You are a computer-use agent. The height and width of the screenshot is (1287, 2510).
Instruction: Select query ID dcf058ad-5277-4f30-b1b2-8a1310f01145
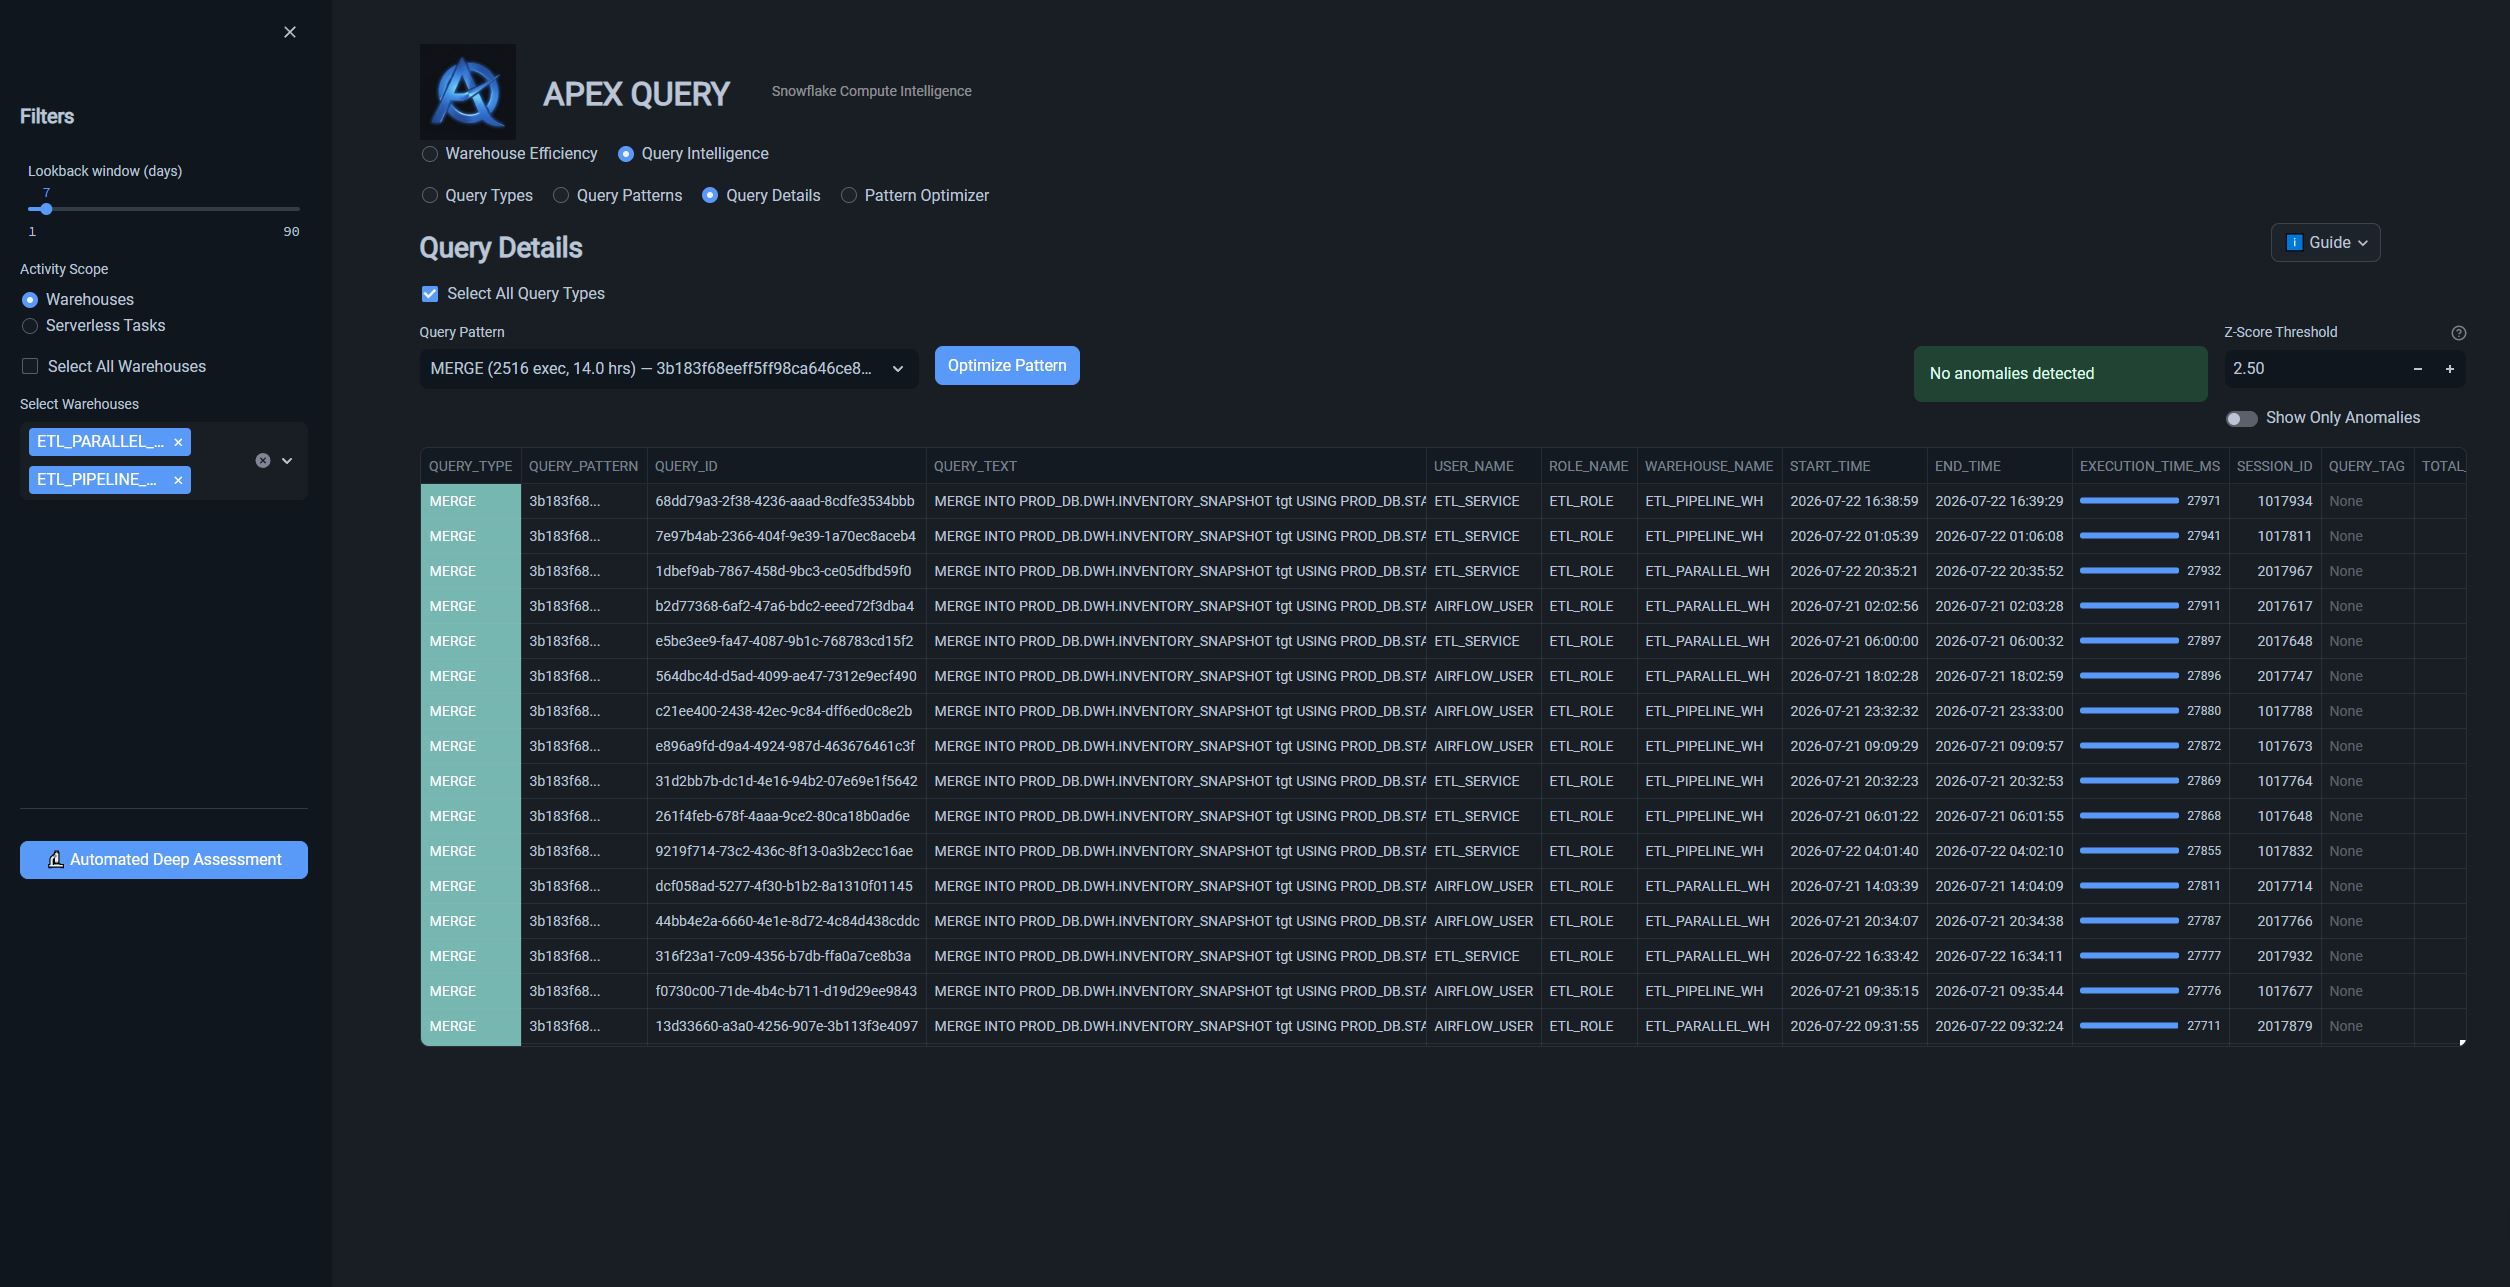[x=786, y=887]
